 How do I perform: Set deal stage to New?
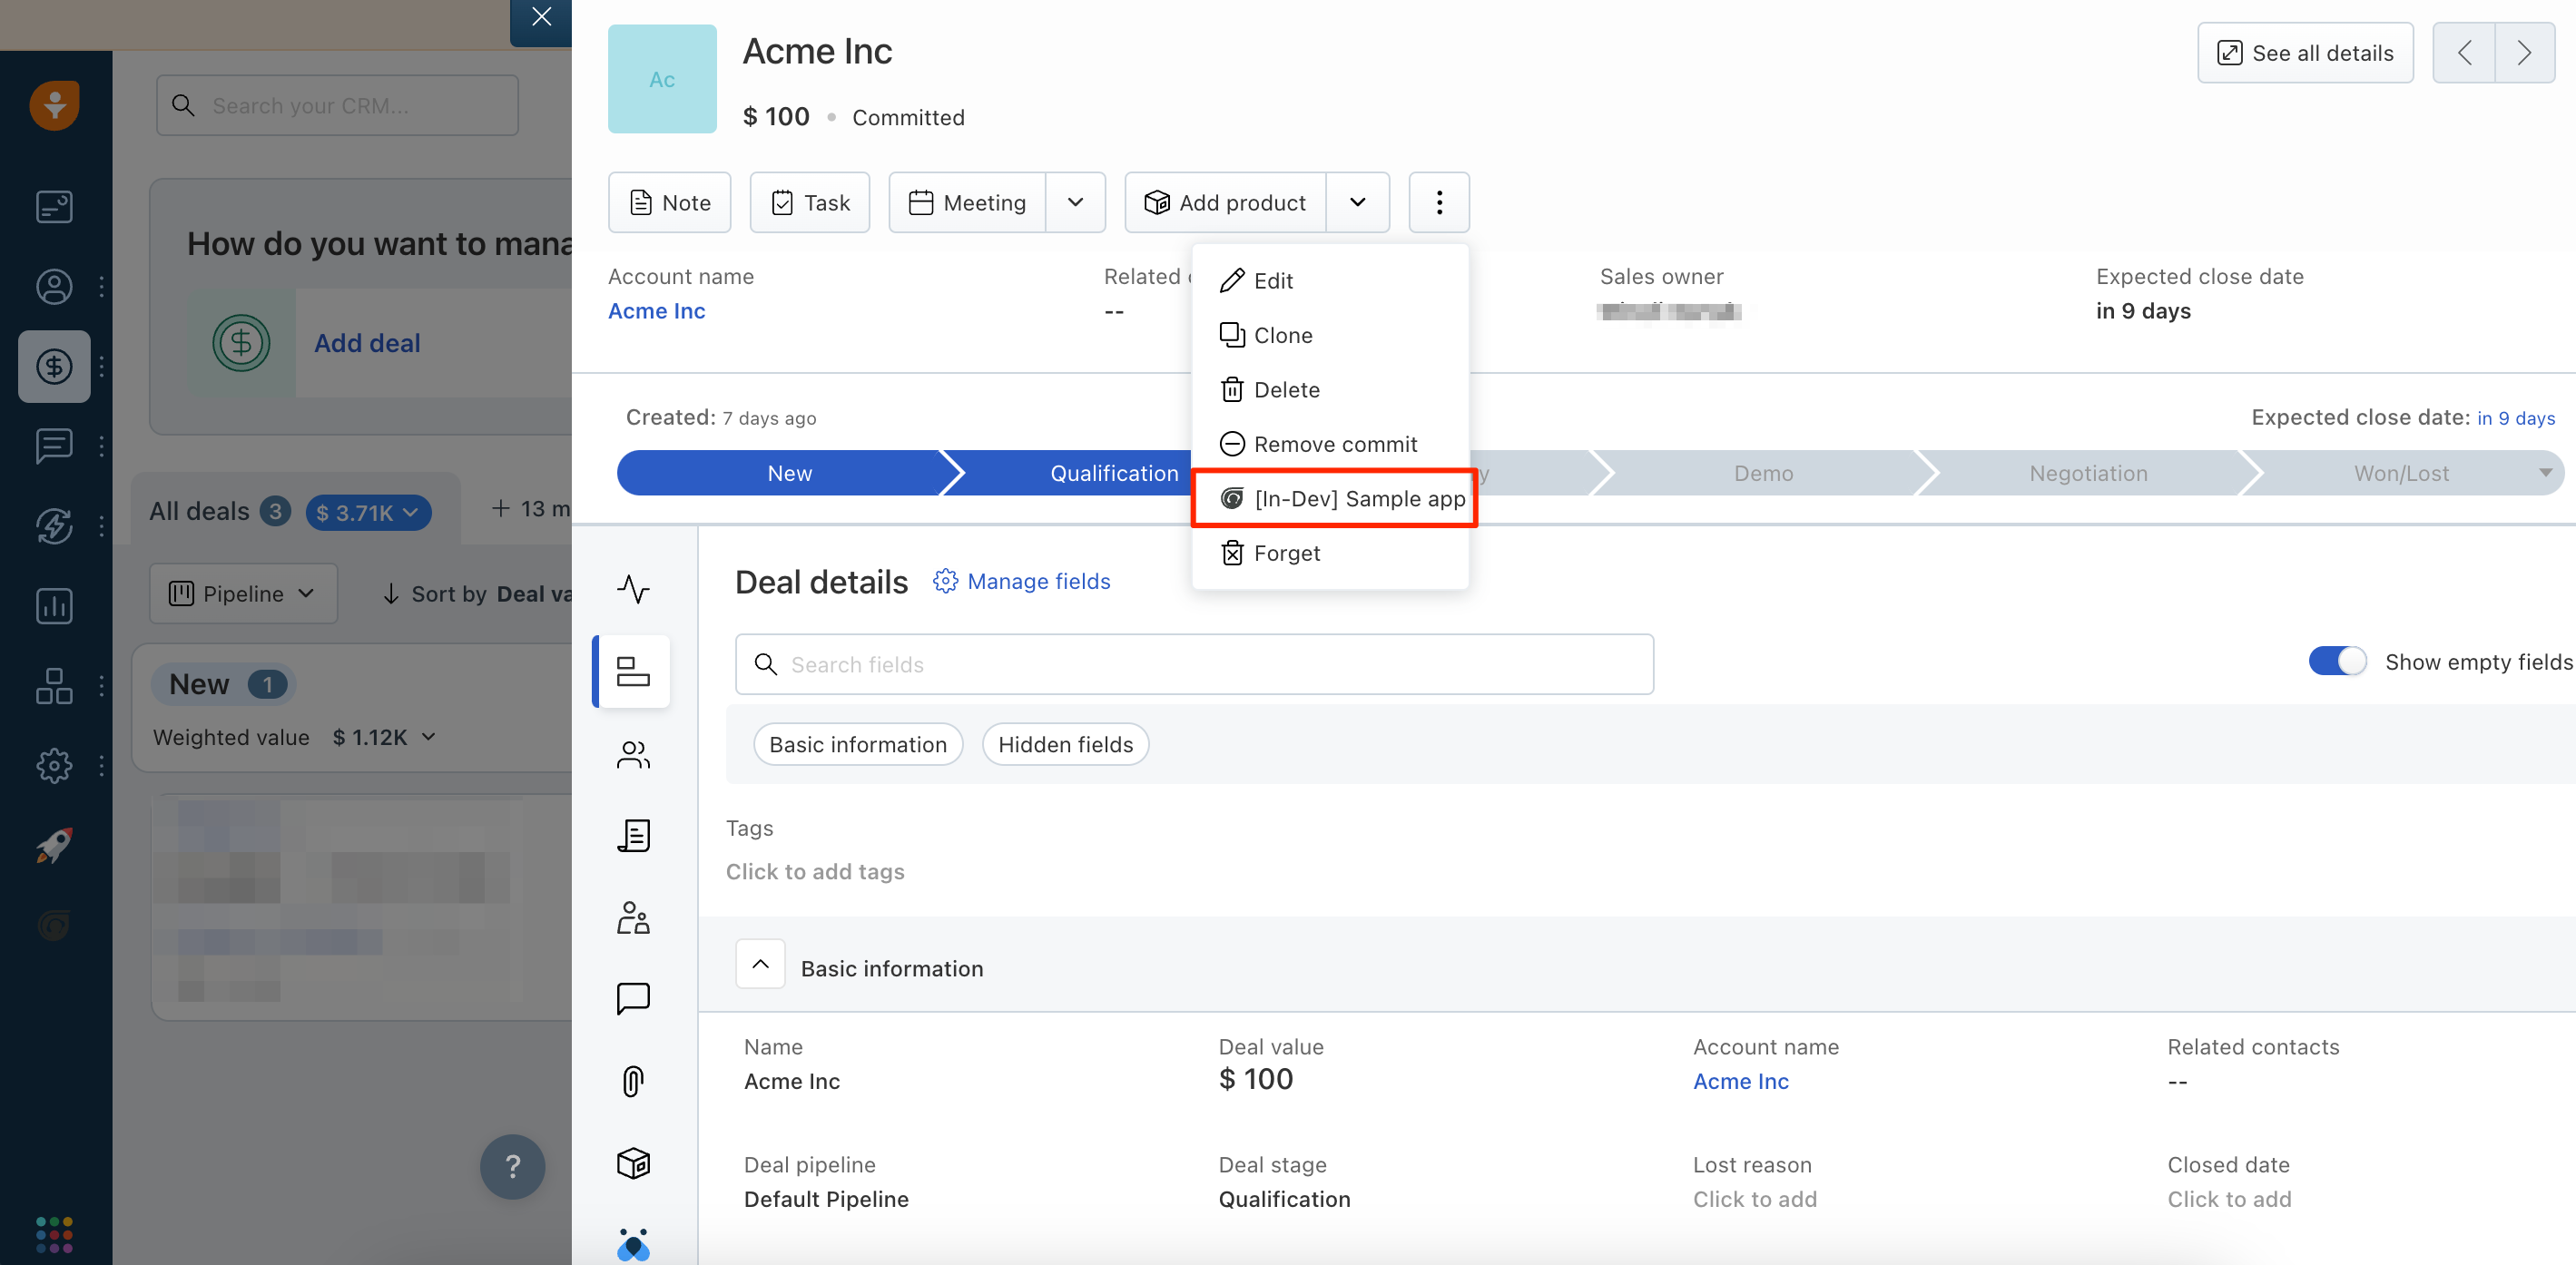(x=788, y=473)
